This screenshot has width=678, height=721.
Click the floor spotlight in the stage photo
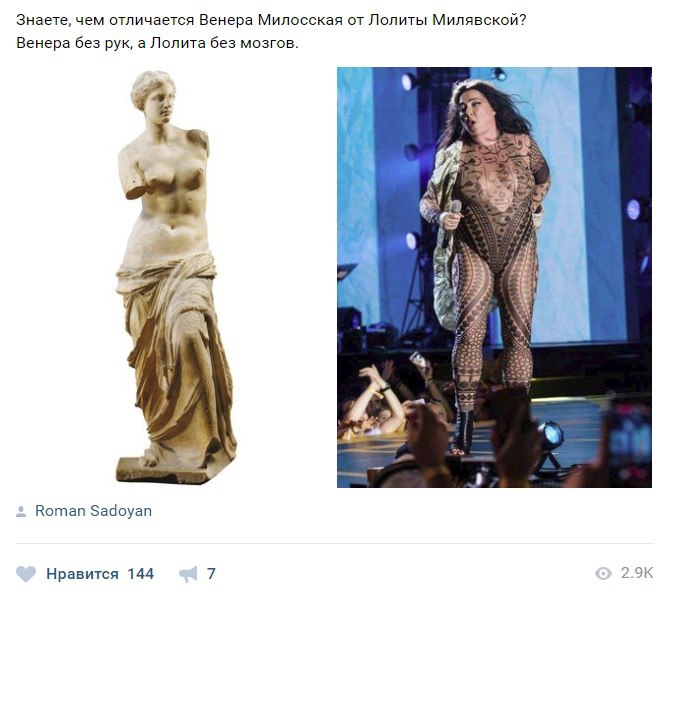(x=550, y=436)
